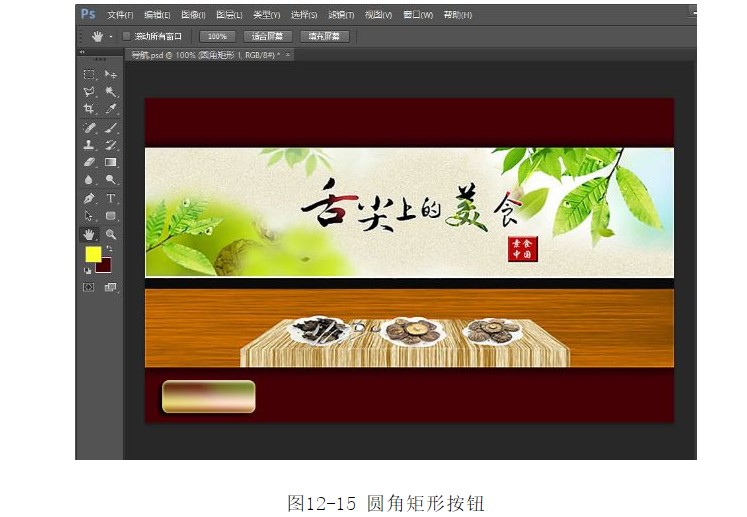
Task: Close the 导航.psd document tab
Action: point(289,55)
